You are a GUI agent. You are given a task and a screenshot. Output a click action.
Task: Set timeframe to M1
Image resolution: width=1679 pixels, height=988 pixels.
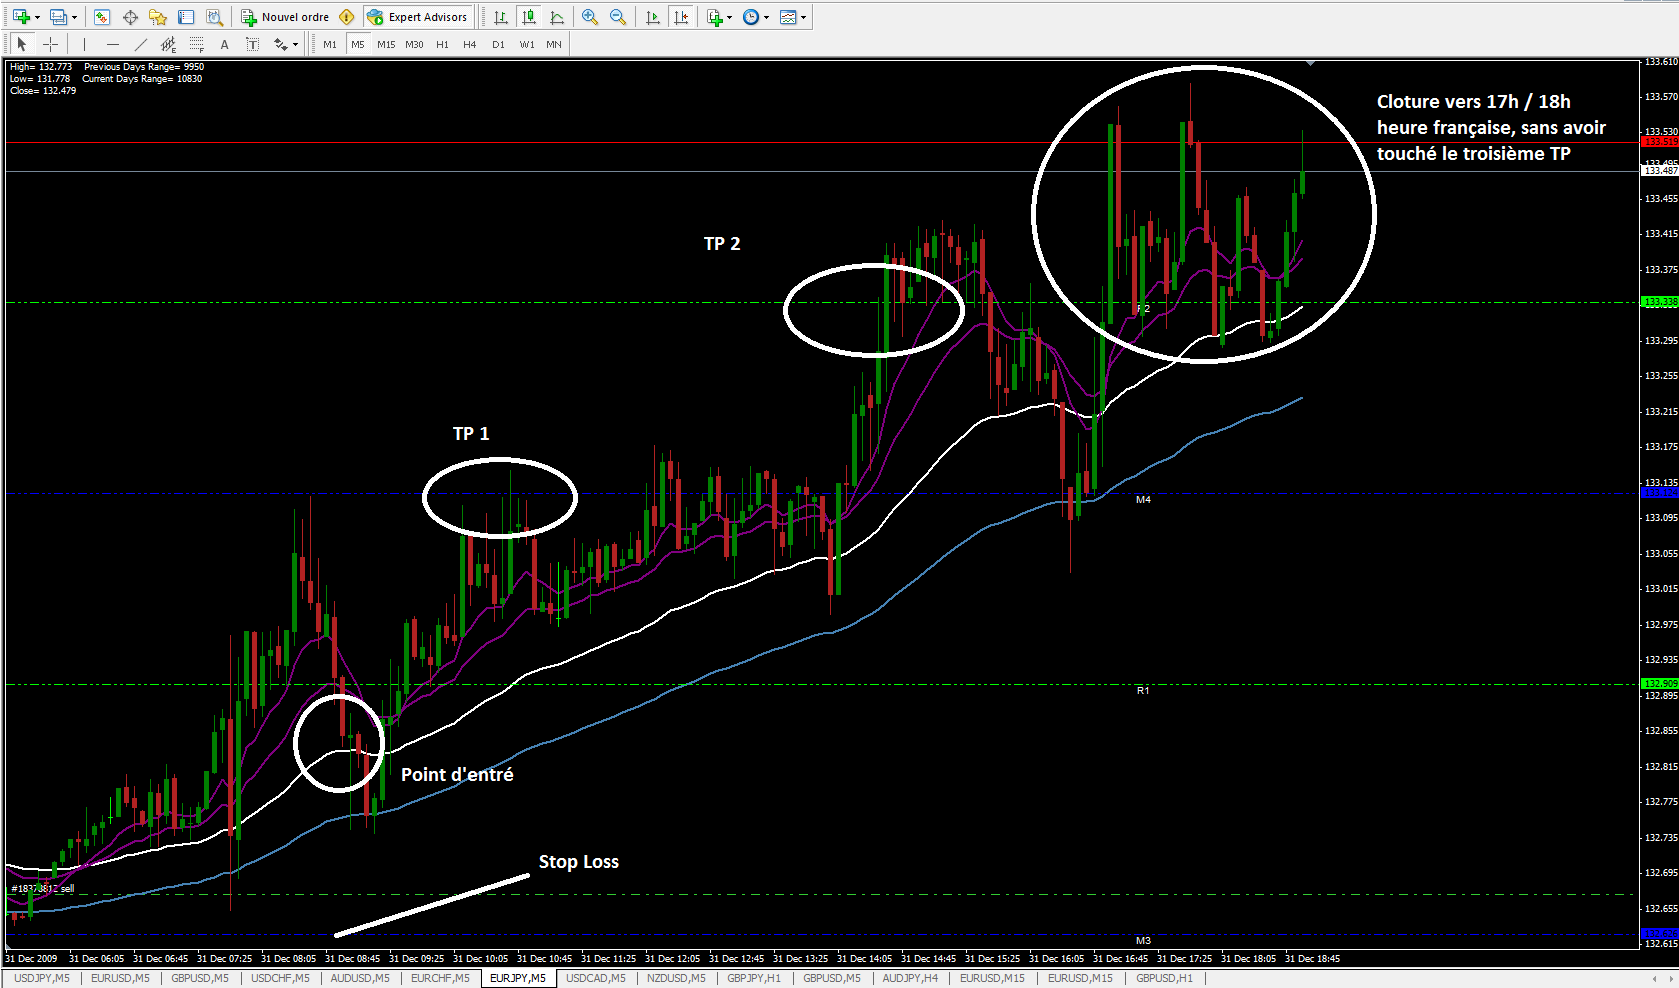(330, 44)
